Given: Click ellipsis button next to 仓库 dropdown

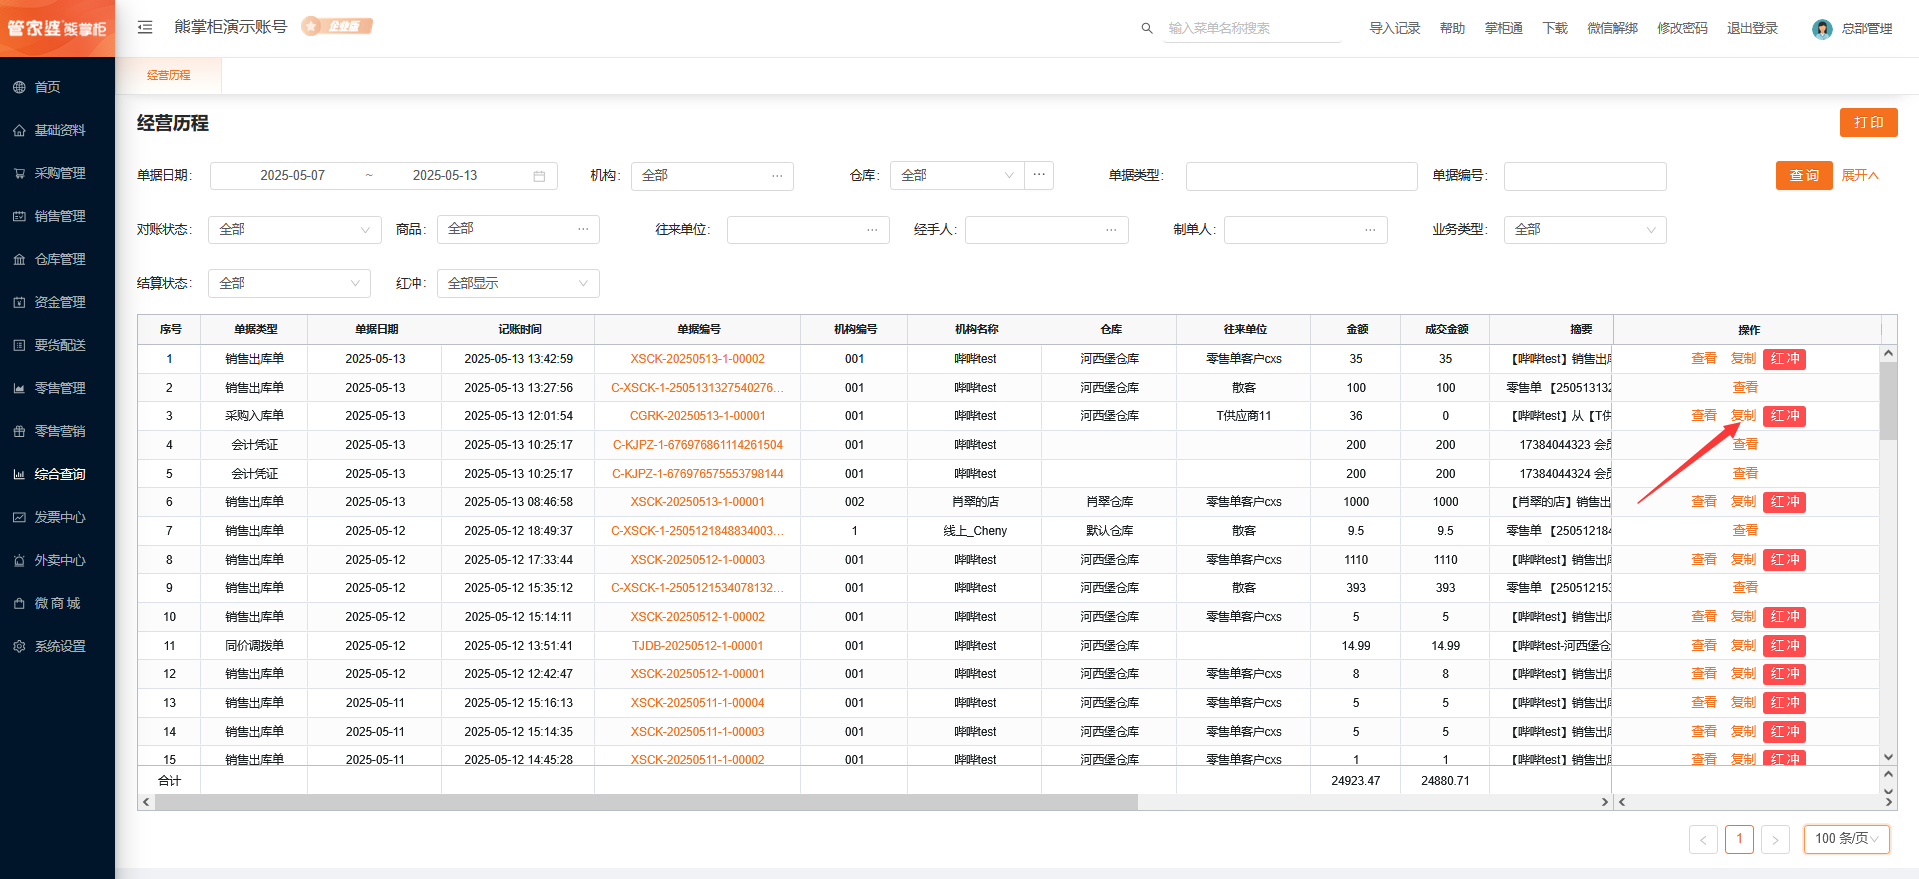Looking at the screenshot, I should [x=1039, y=175].
